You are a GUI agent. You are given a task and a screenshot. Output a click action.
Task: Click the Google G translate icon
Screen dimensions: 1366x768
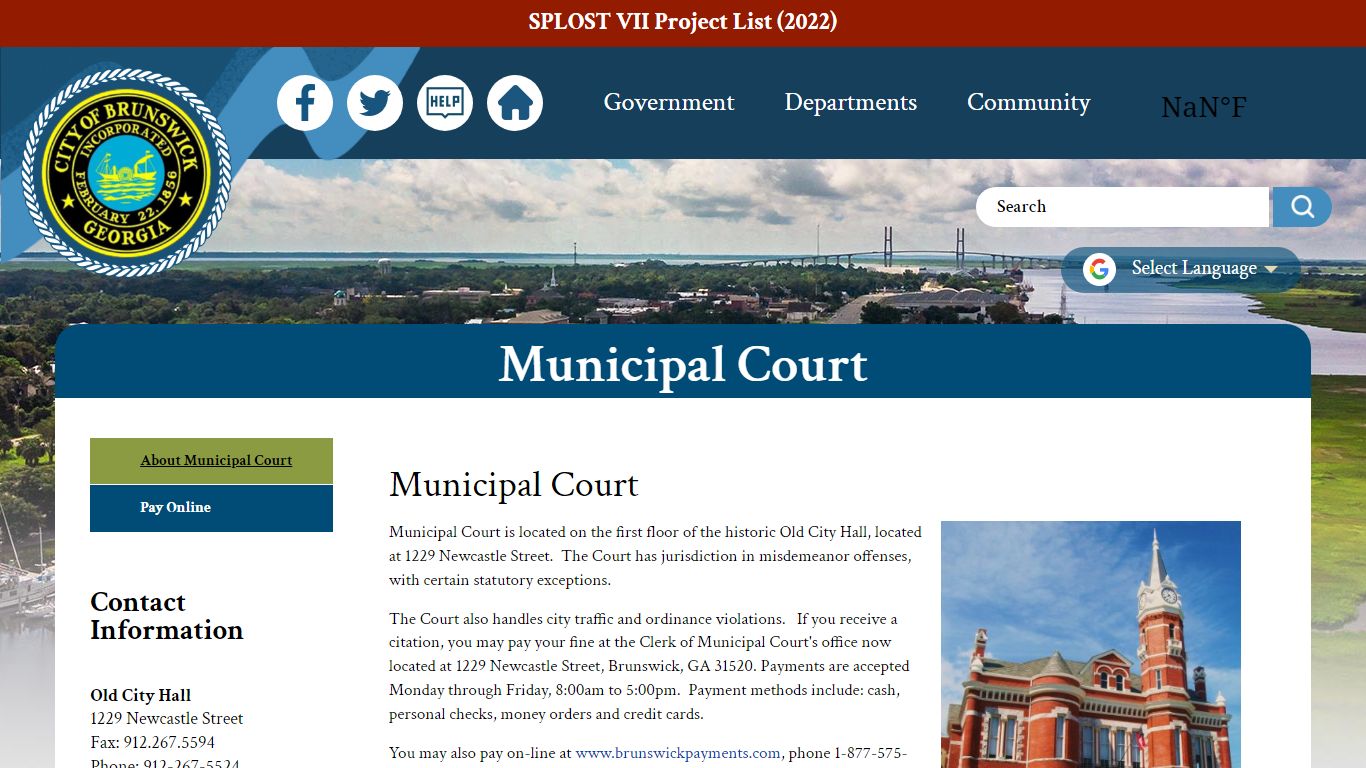tap(1099, 269)
